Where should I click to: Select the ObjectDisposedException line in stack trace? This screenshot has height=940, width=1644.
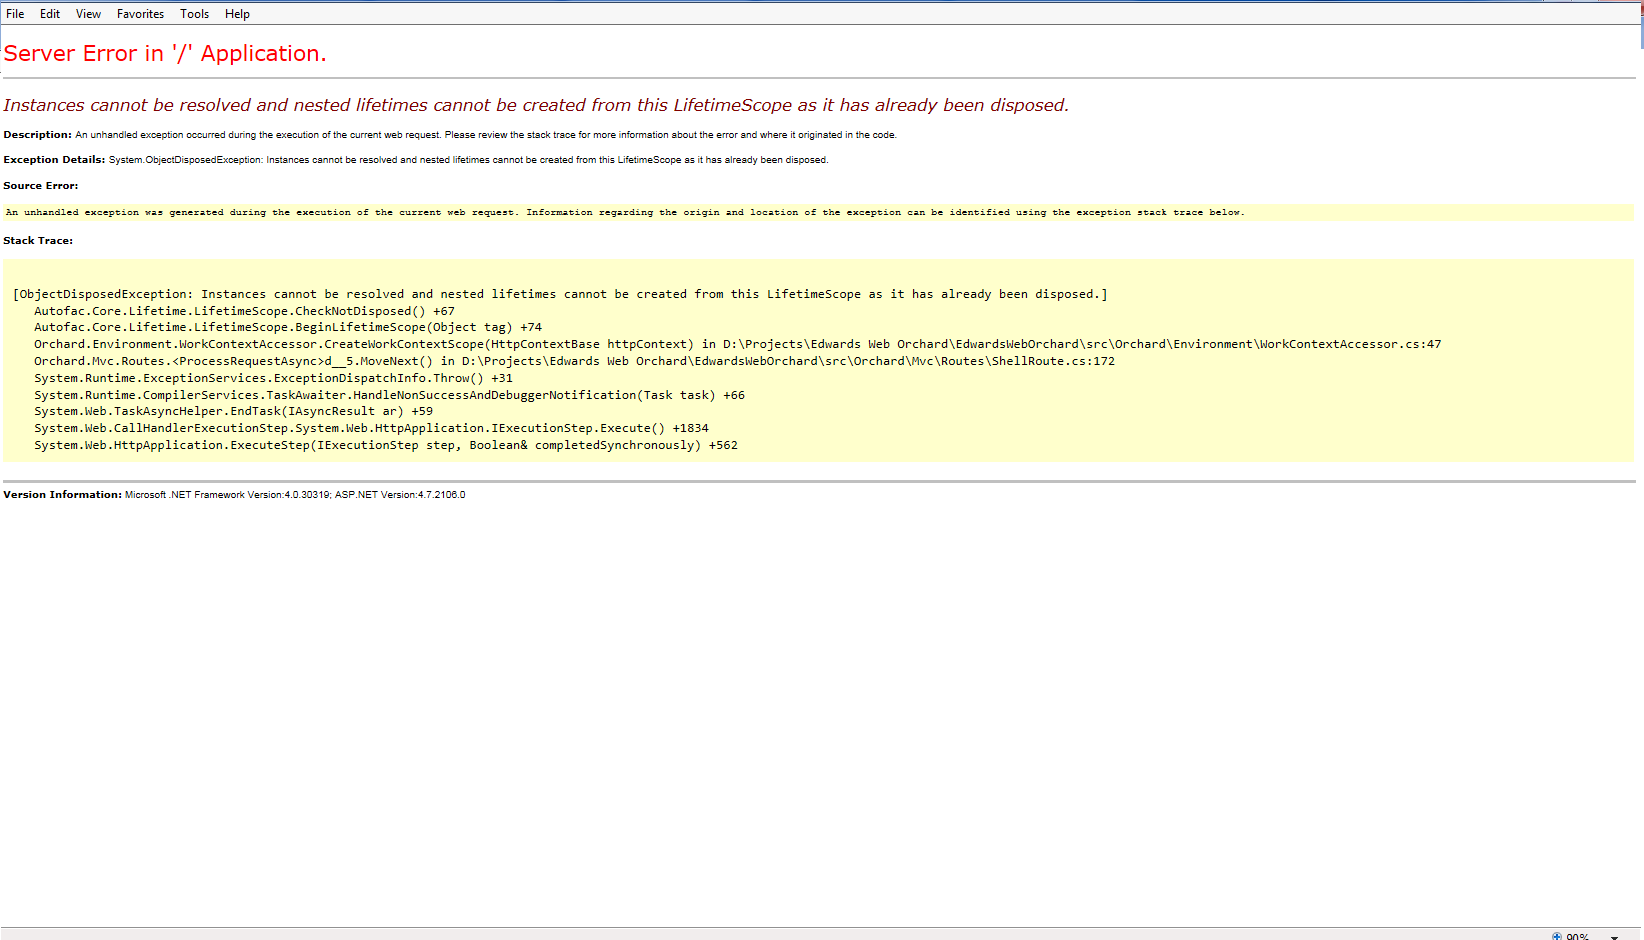[560, 293]
